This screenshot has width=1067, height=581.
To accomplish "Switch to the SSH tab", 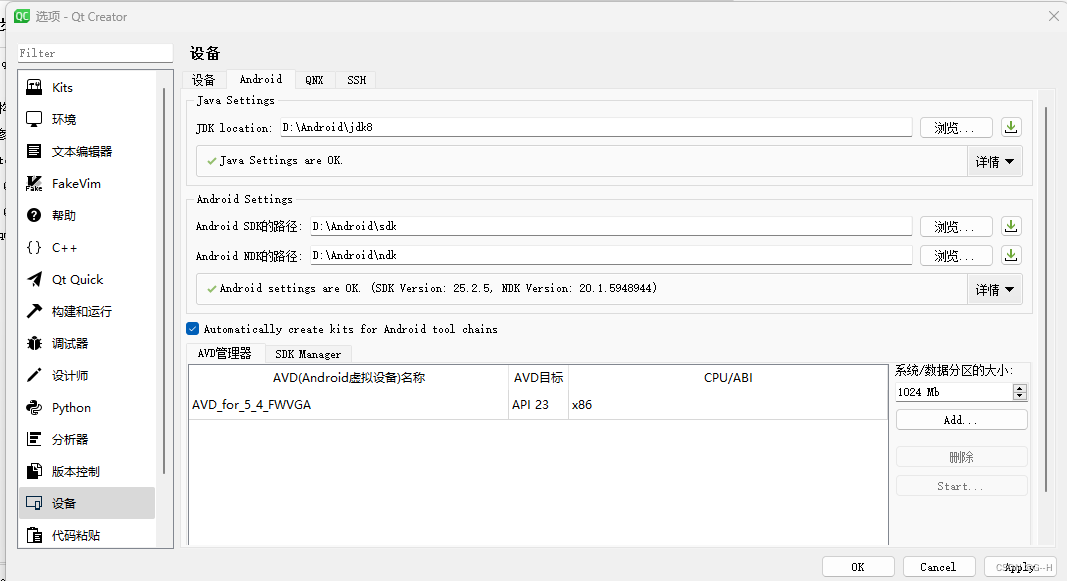I will pos(356,79).
